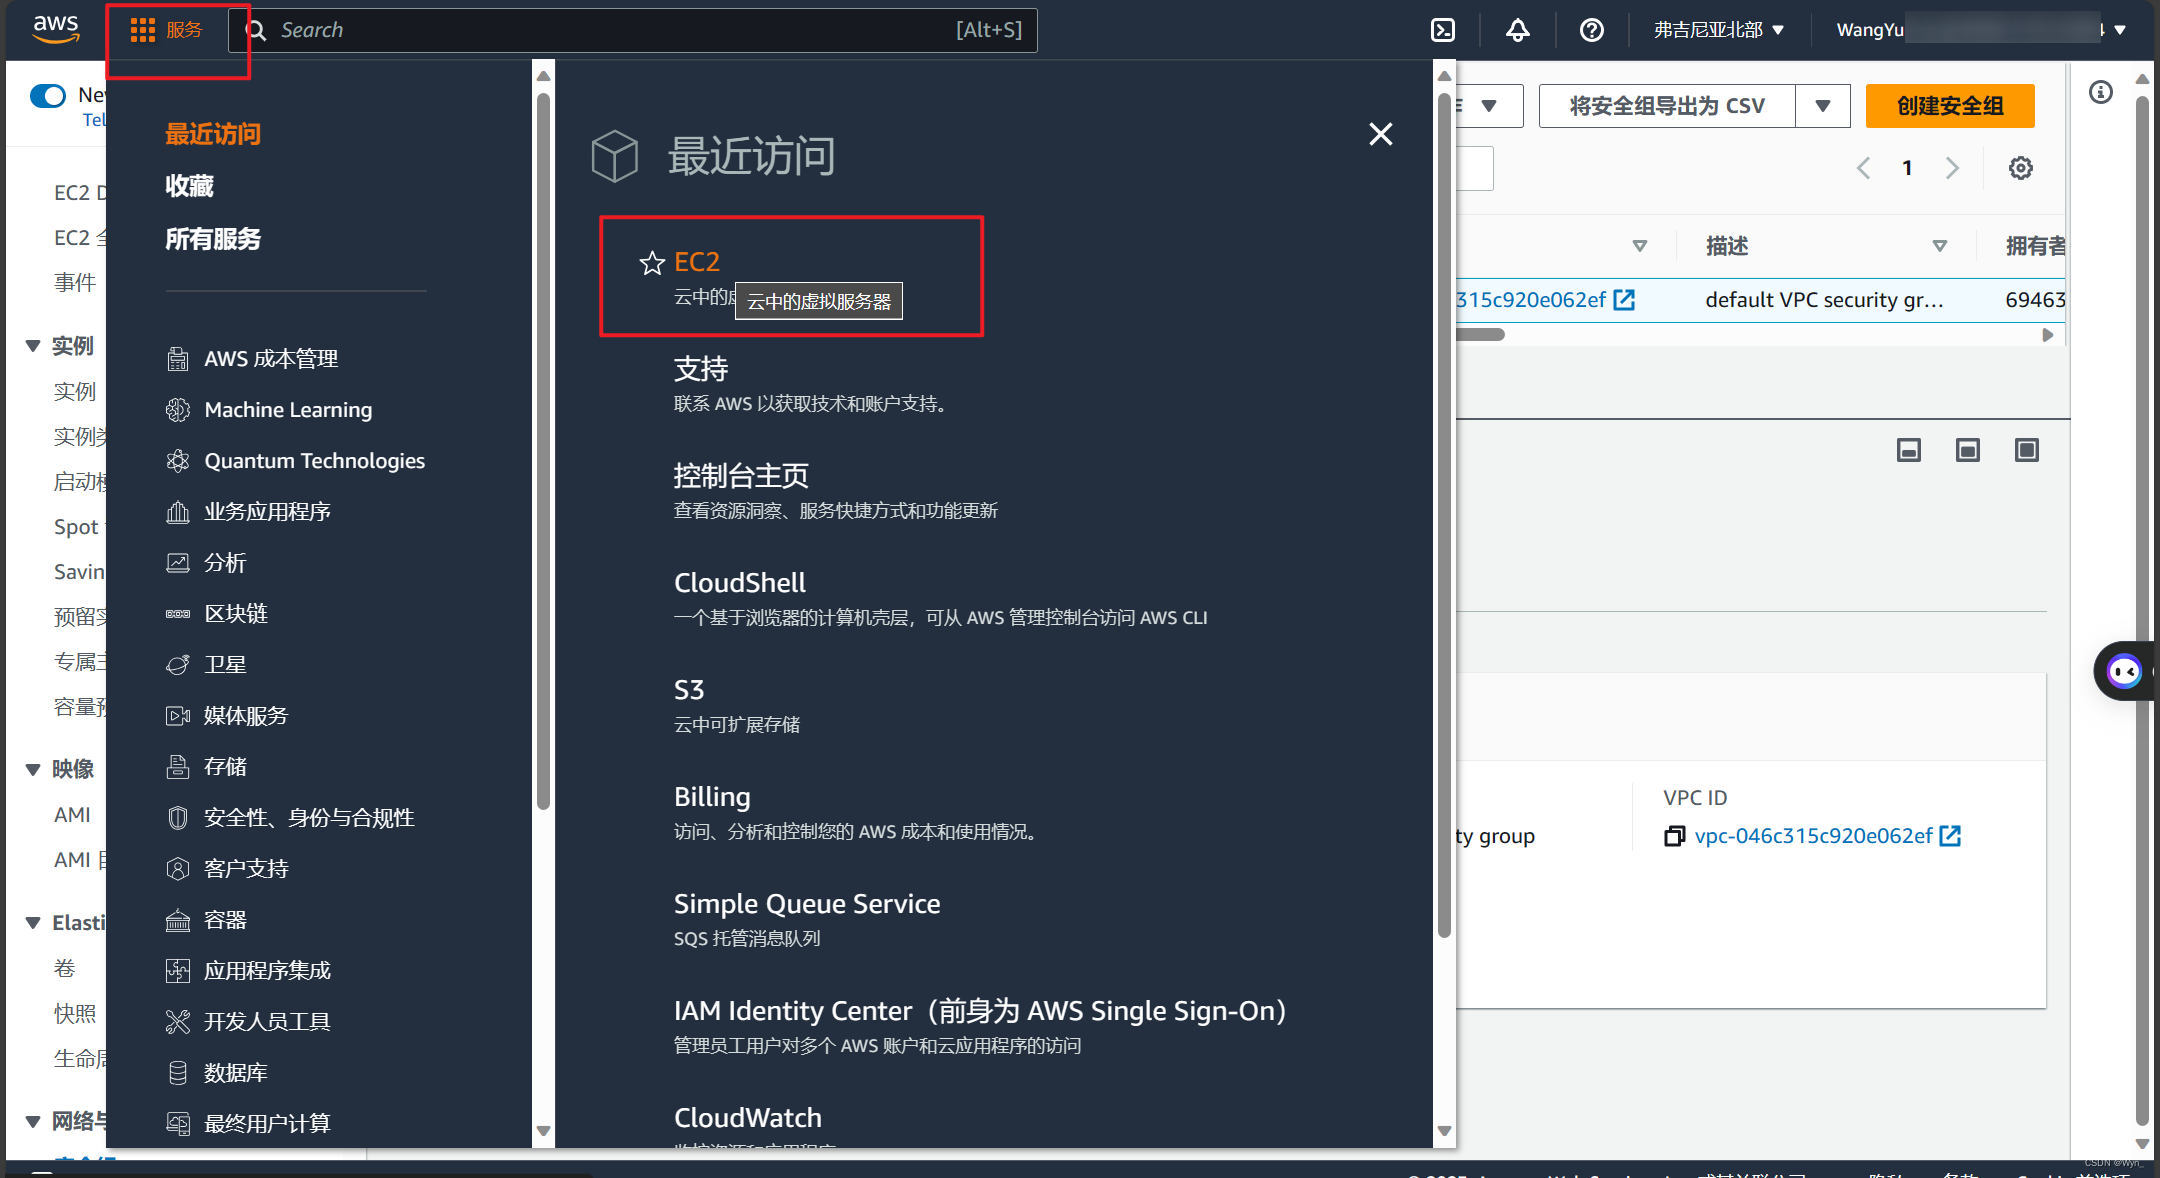The height and width of the screenshot is (1178, 2160).
Task: Expand the region selector dropdown
Action: point(1718,30)
